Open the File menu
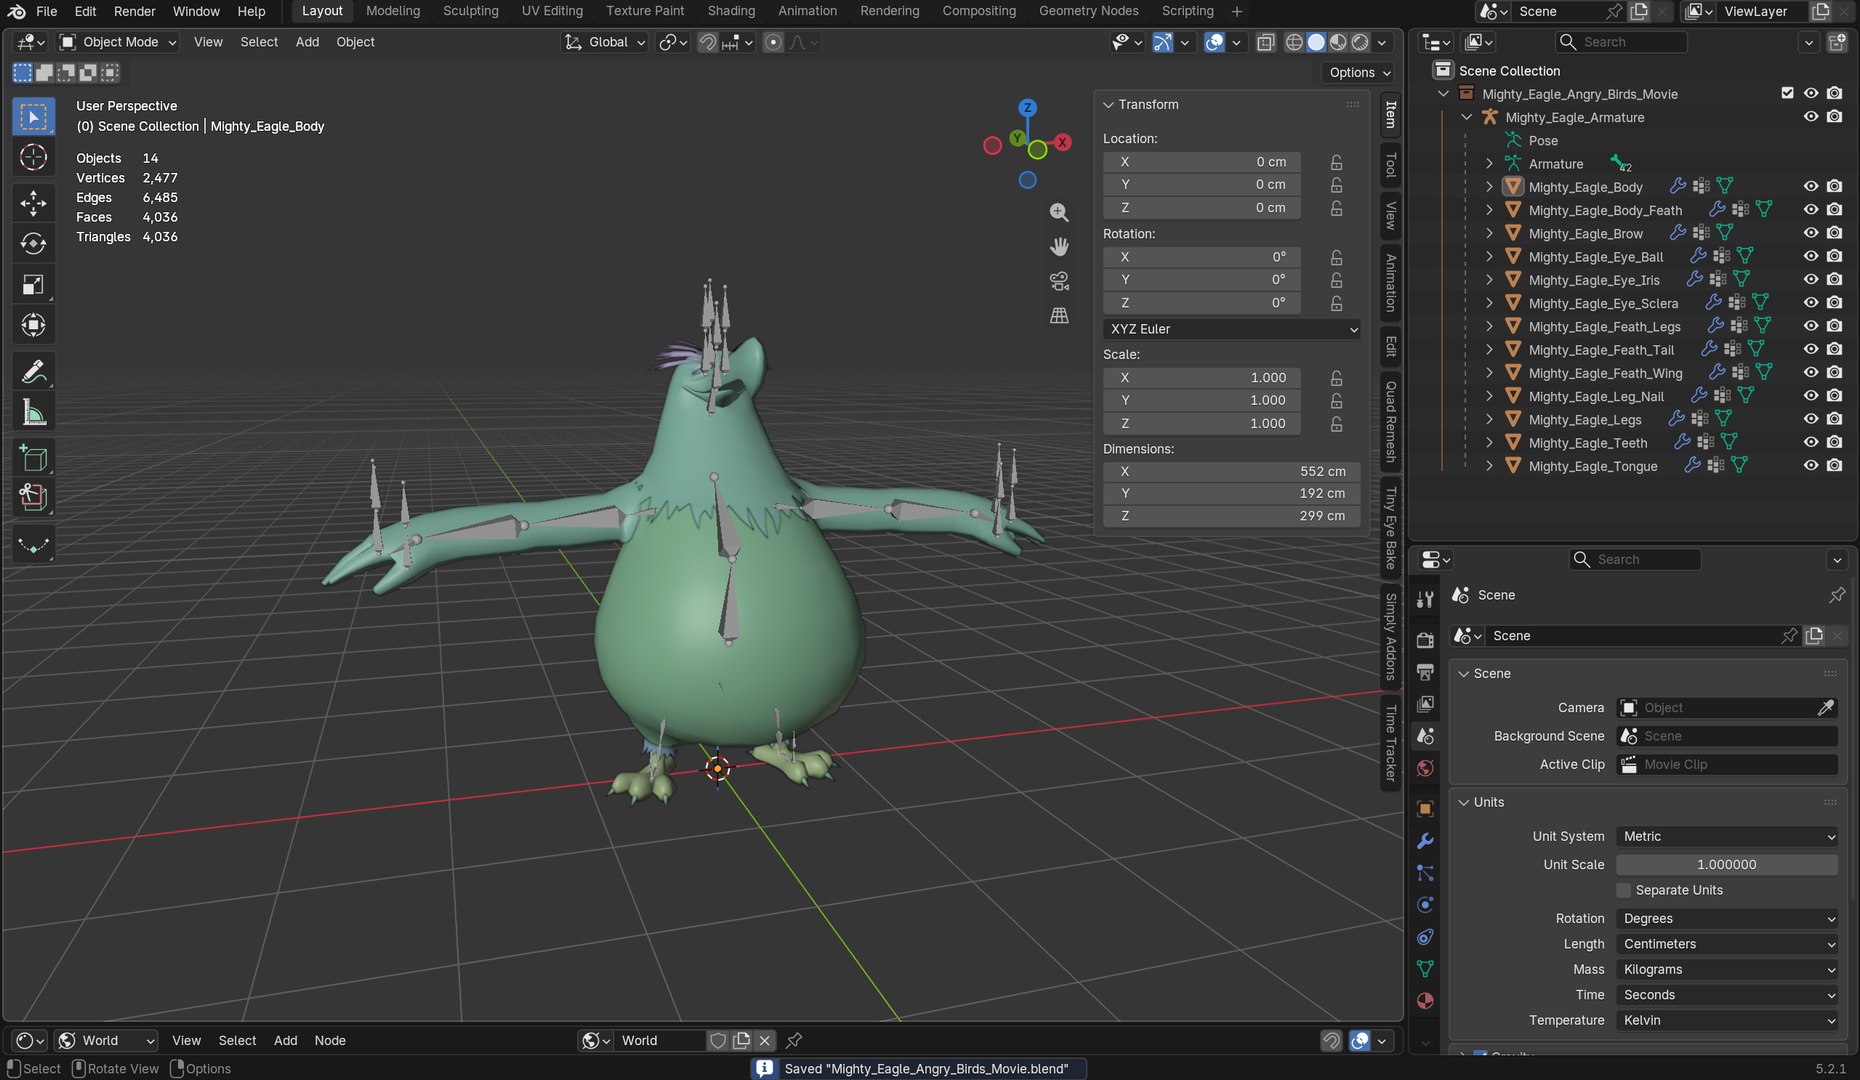 pyautogui.click(x=46, y=11)
